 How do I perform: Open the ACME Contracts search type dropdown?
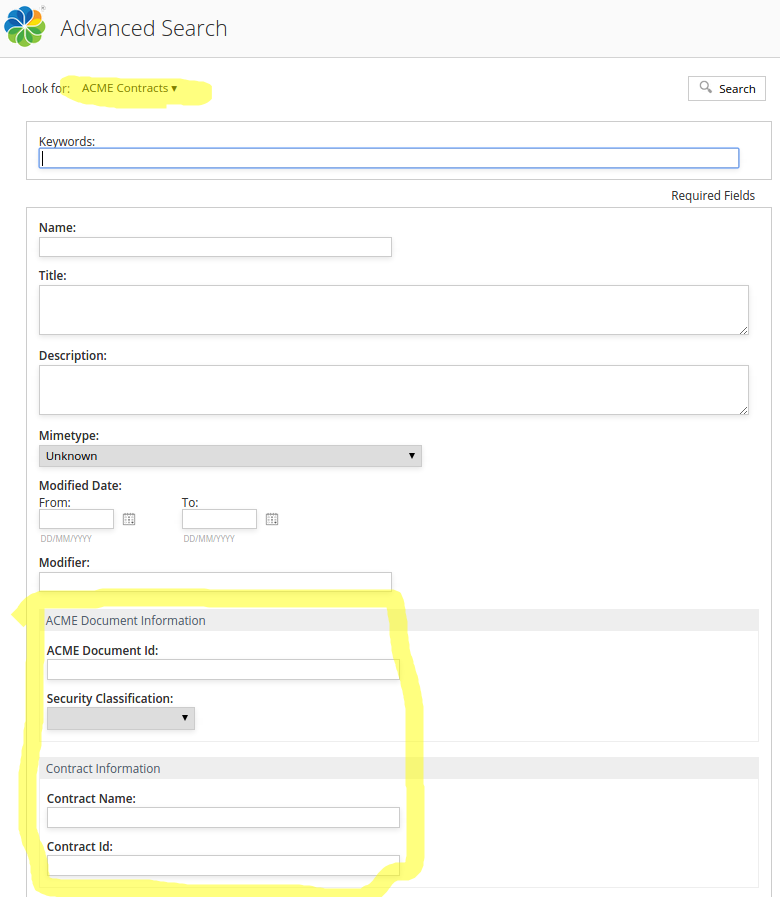click(130, 88)
